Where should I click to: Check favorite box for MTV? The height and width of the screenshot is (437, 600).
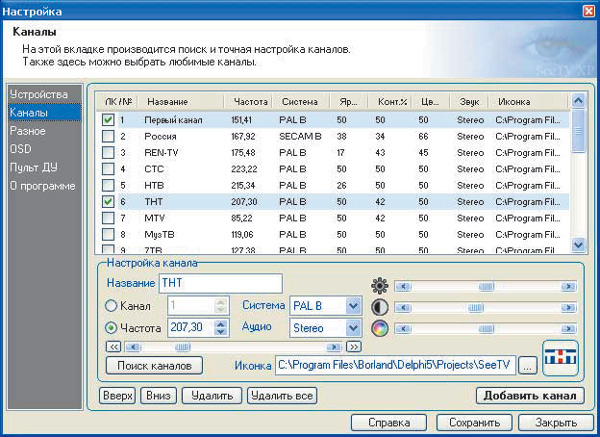(108, 218)
